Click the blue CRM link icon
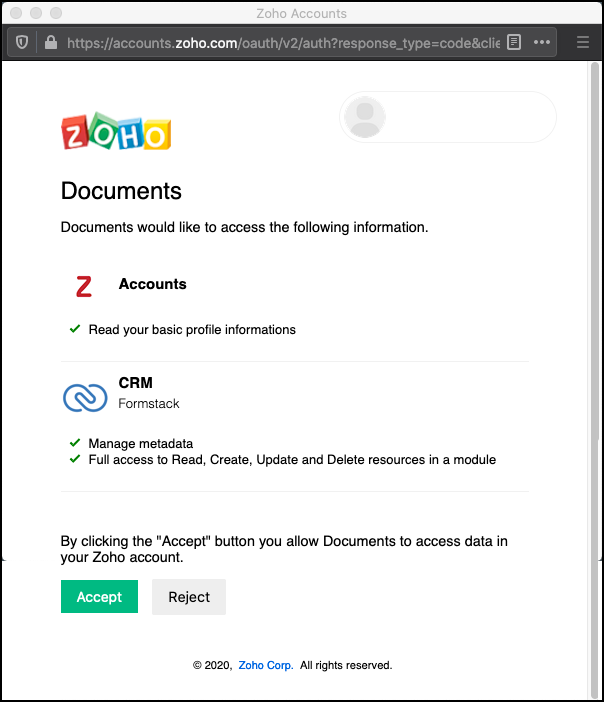 [x=84, y=397]
